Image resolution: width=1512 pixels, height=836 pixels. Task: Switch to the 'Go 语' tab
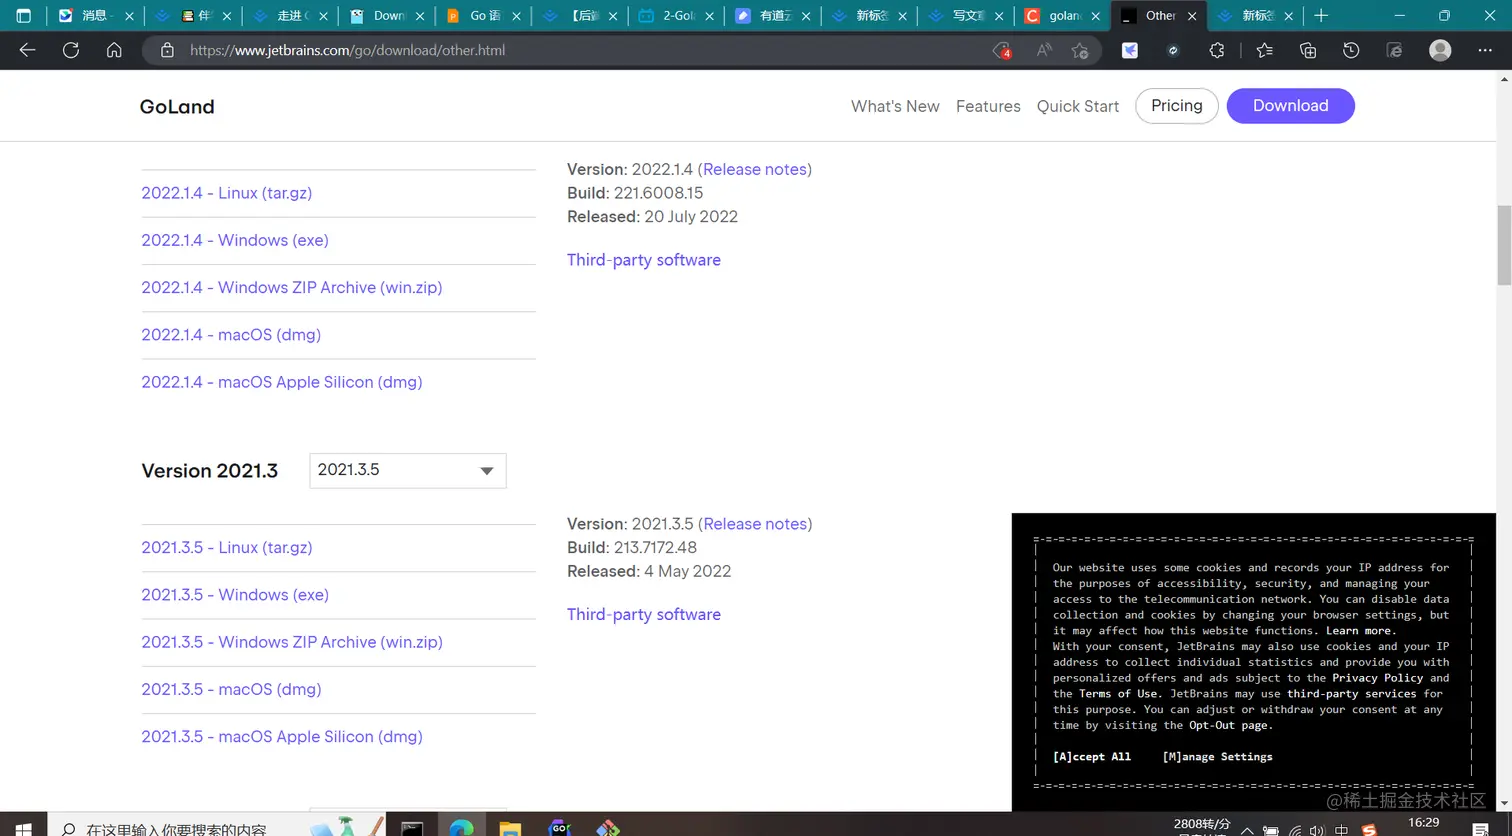(485, 16)
